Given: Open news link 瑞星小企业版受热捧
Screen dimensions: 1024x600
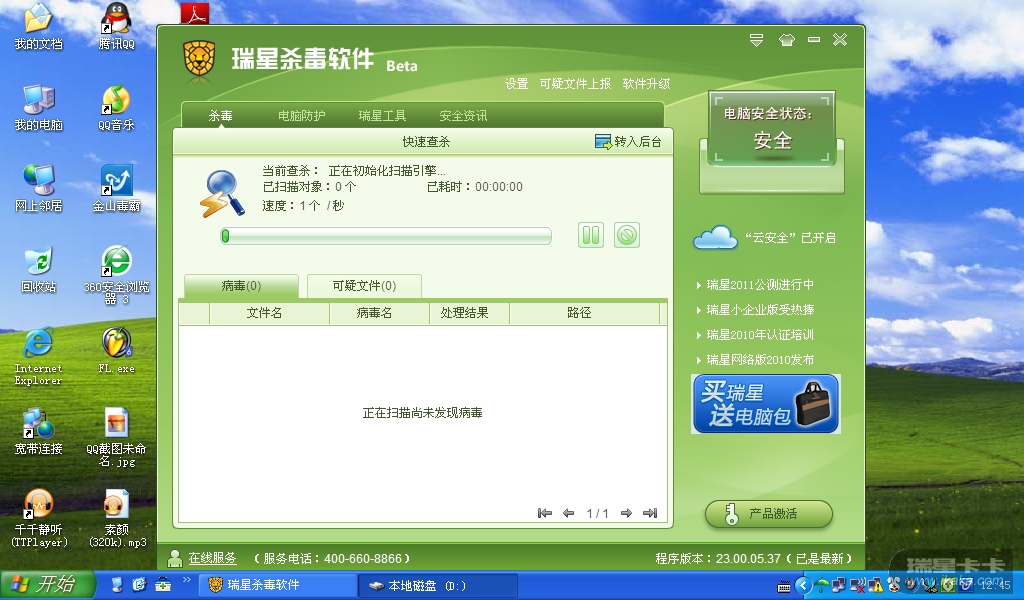Looking at the screenshot, I should [760, 309].
